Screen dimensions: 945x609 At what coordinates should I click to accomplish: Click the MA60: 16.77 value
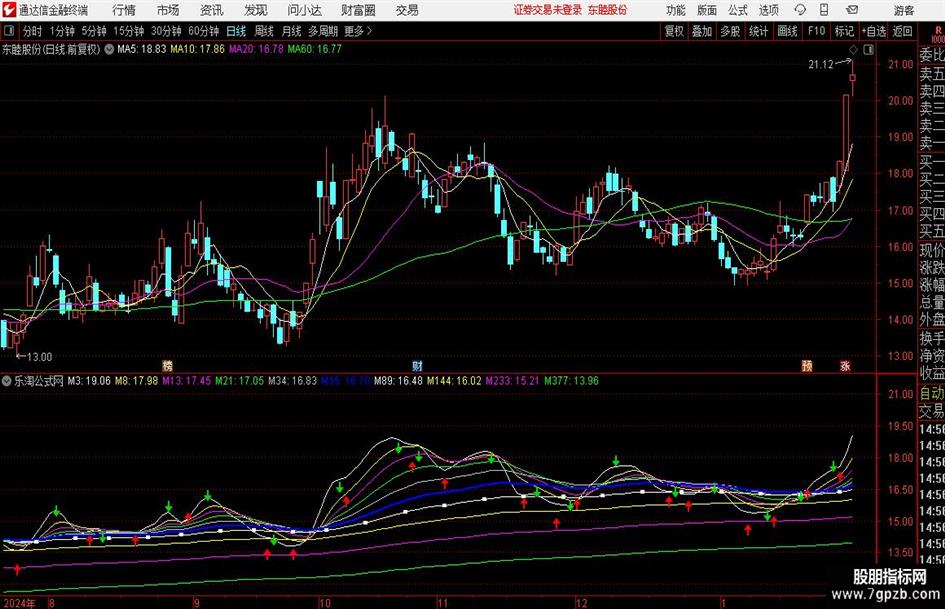point(315,49)
